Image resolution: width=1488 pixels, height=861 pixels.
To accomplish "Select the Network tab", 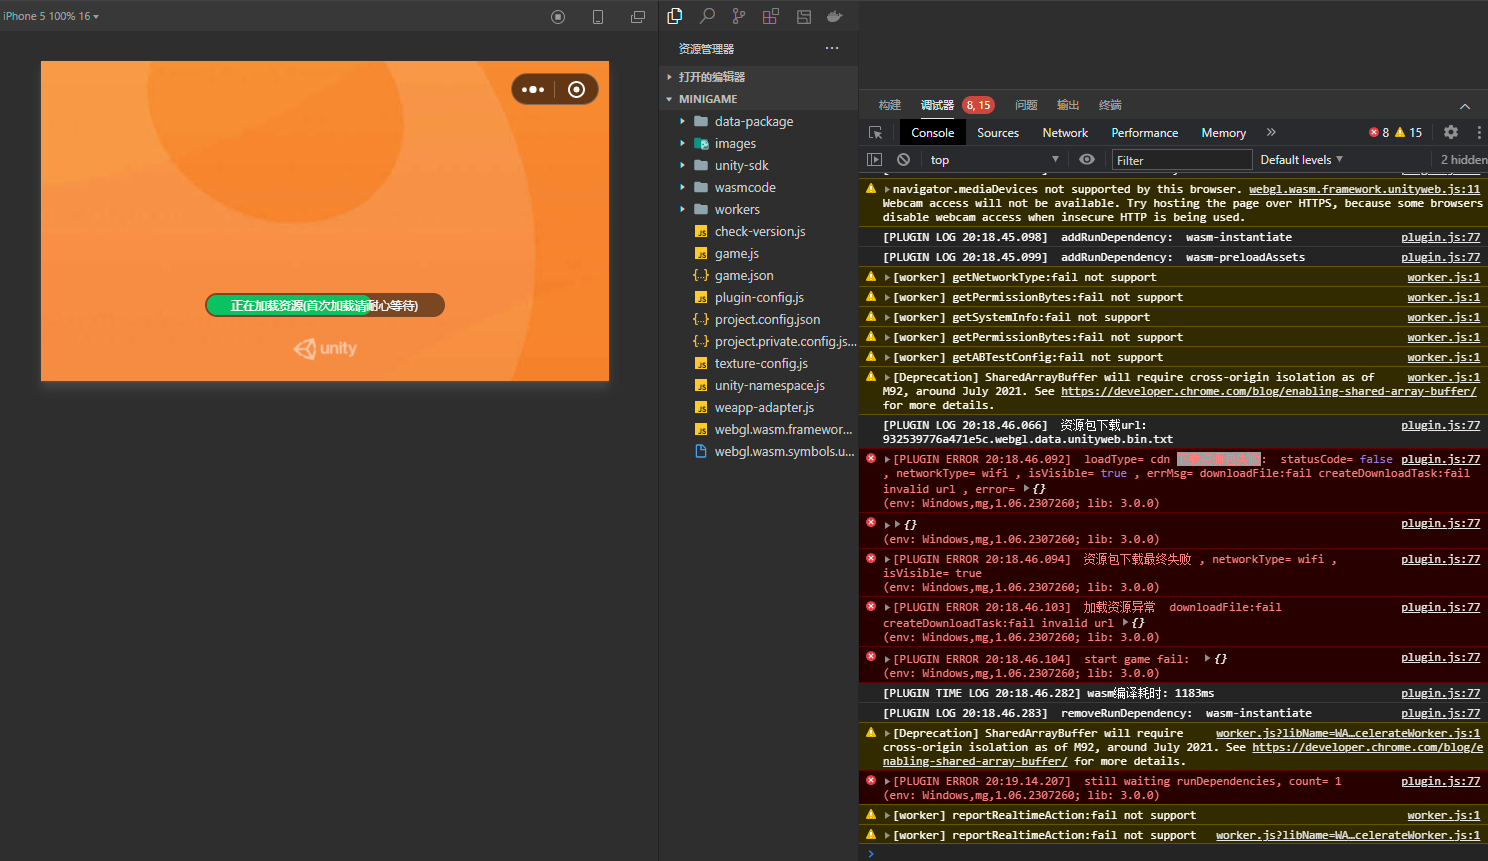I will pyautogui.click(x=1065, y=132).
